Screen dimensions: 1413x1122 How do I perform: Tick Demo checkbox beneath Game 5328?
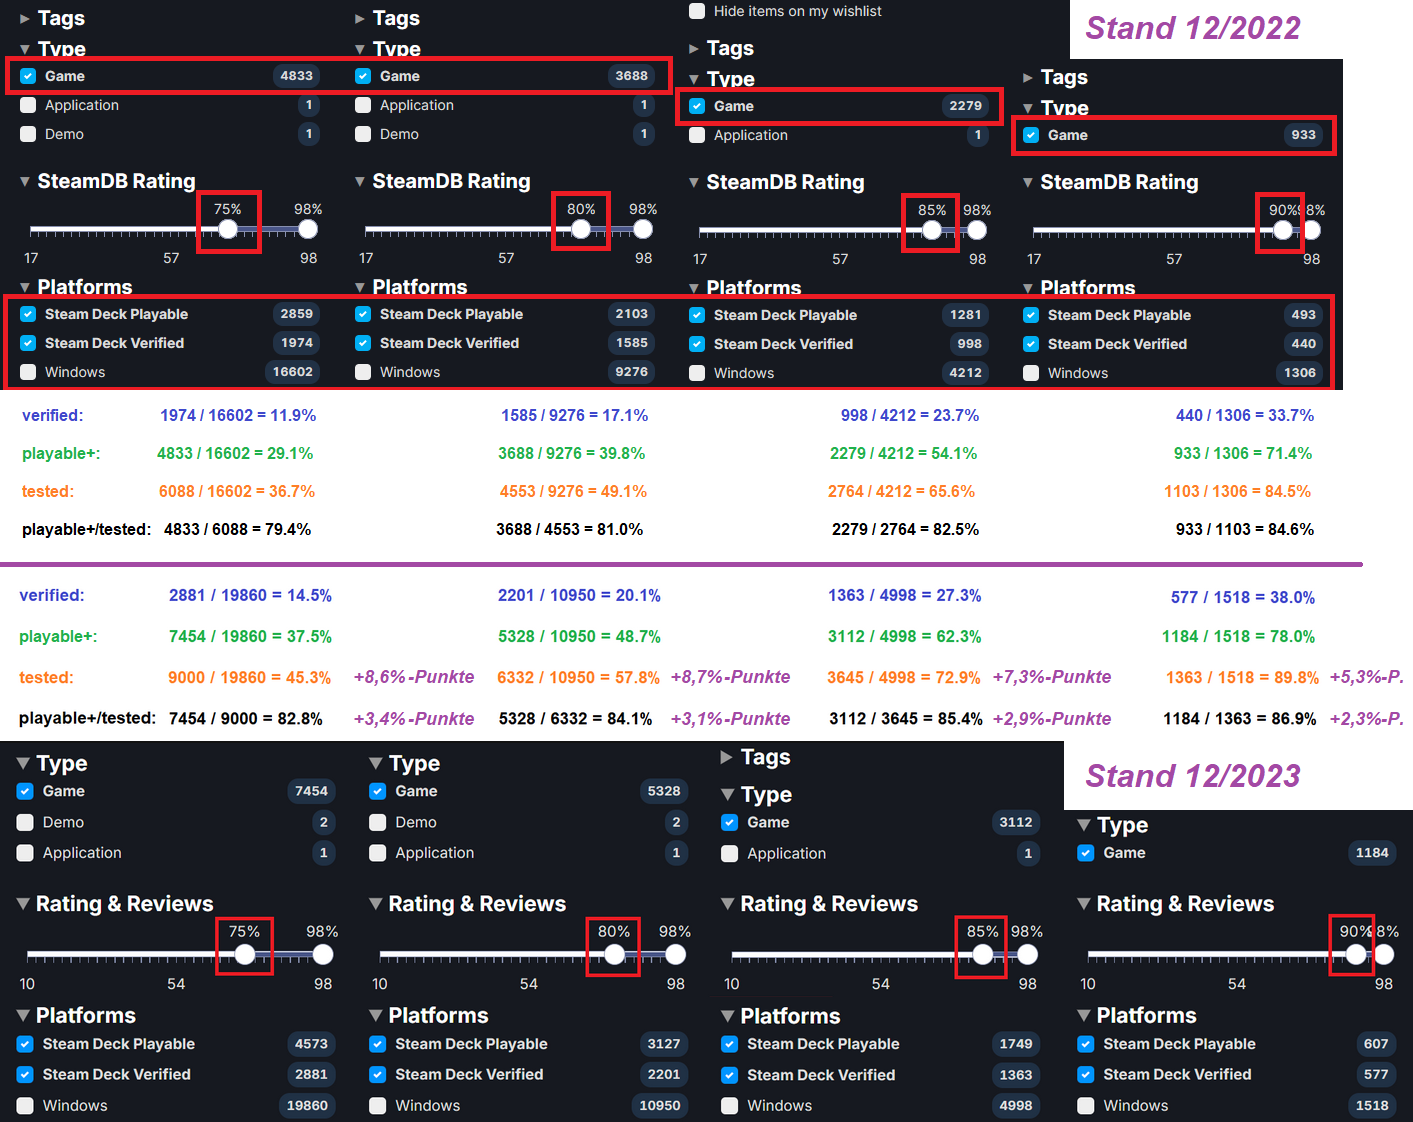tap(378, 822)
